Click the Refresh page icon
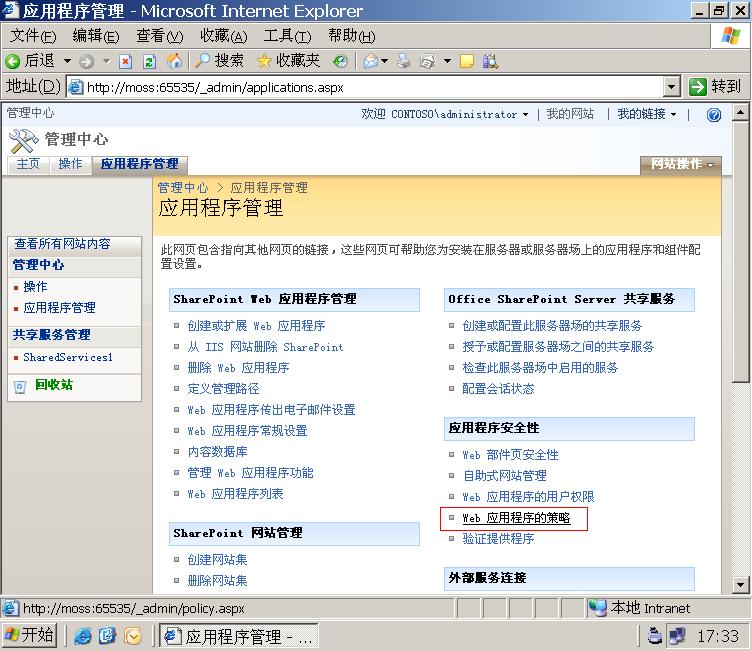The height and width of the screenshot is (651, 752). pyautogui.click(x=150, y=61)
